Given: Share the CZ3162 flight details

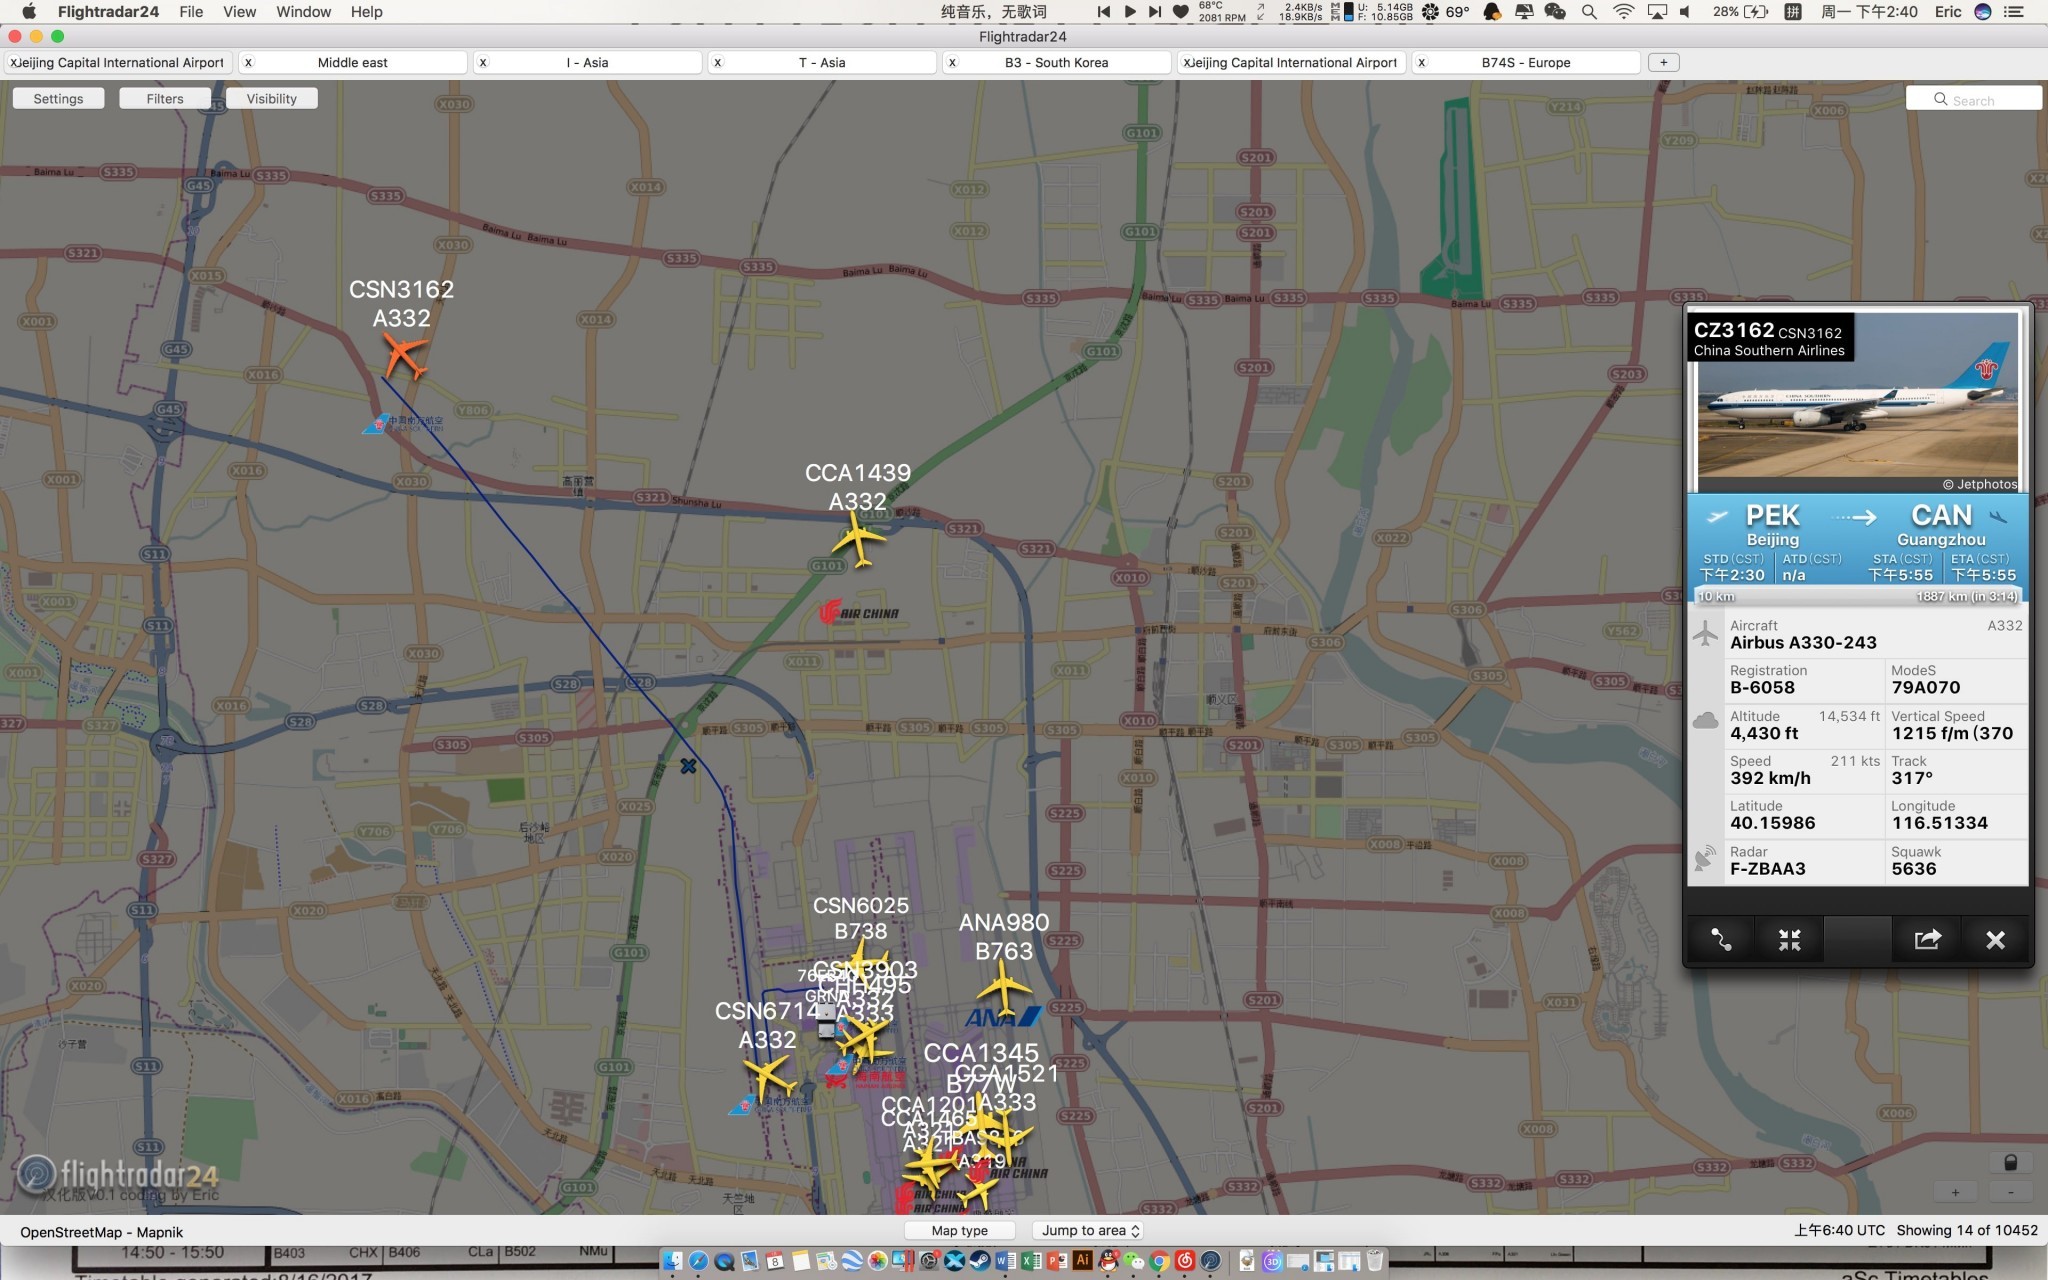Looking at the screenshot, I should click(x=1927, y=940).
